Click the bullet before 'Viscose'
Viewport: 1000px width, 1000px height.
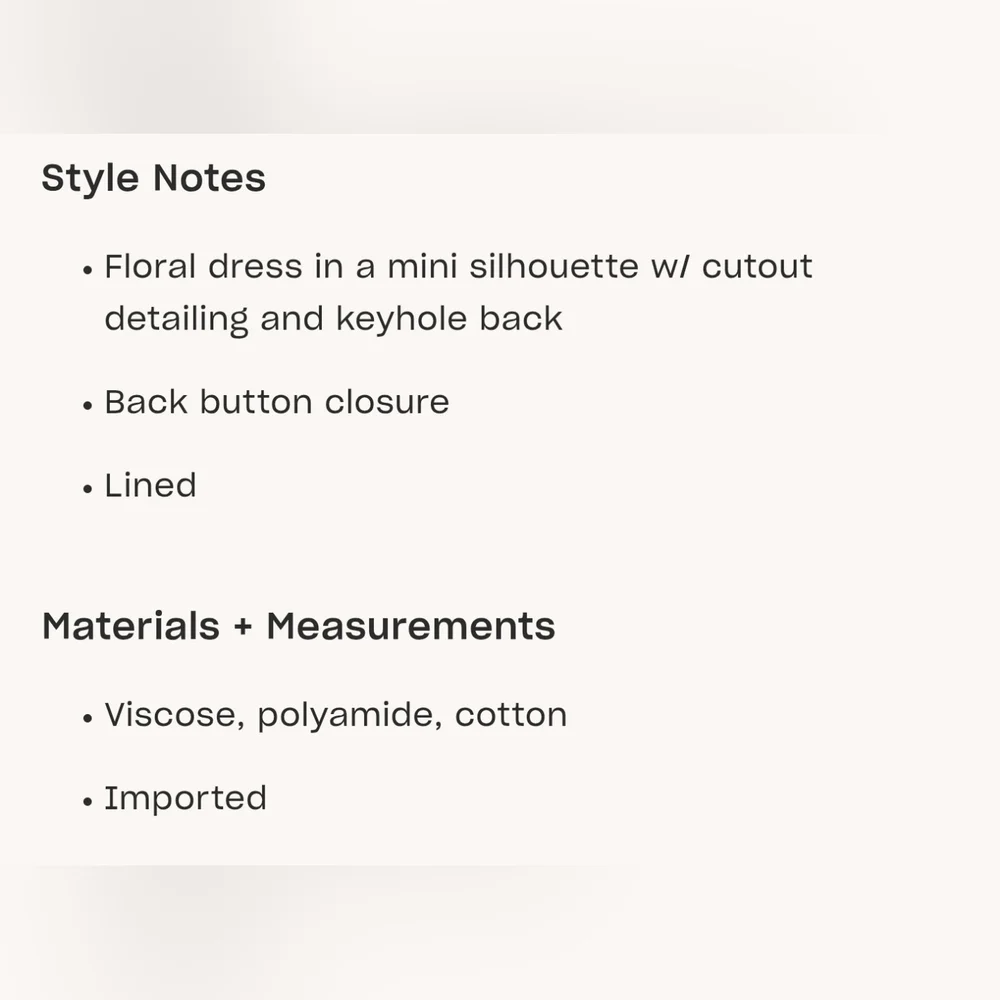pyautogui.click(x=88, y=719)
